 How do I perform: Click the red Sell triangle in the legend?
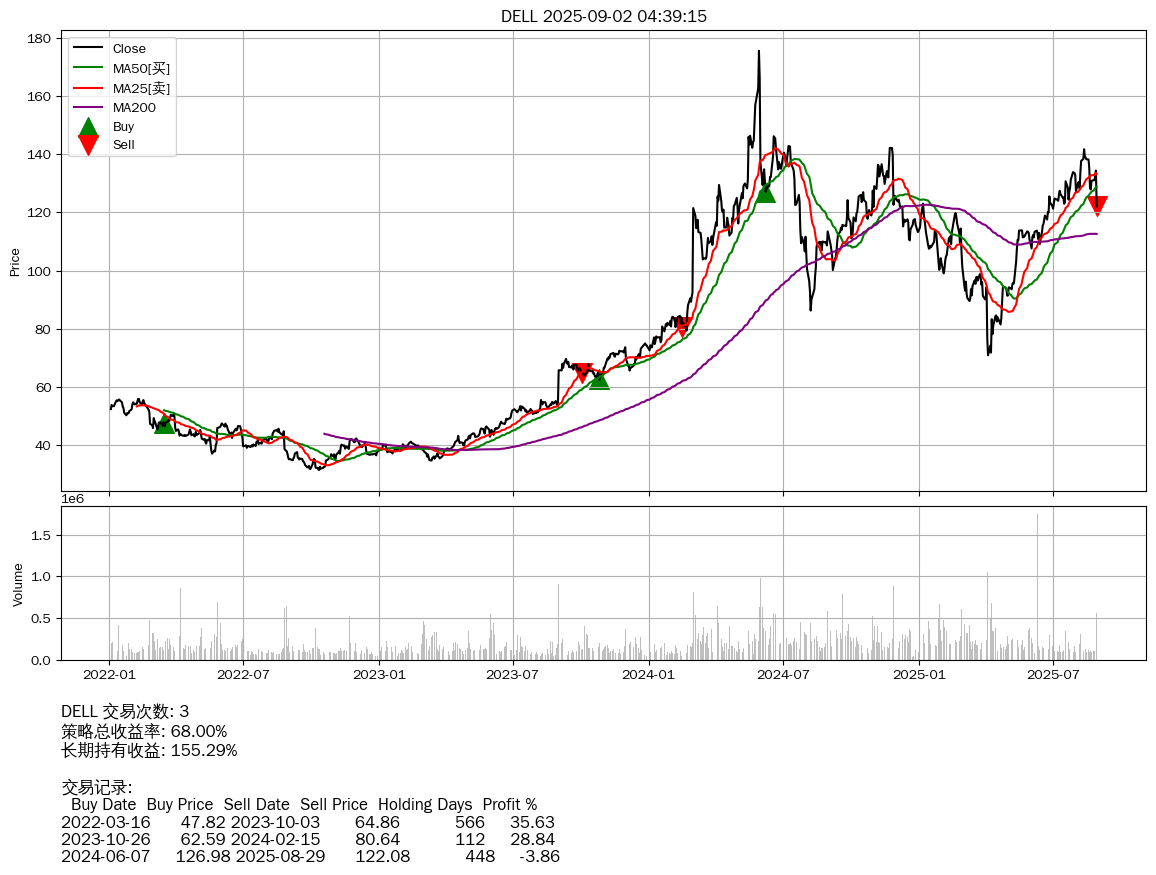[88, 145]
